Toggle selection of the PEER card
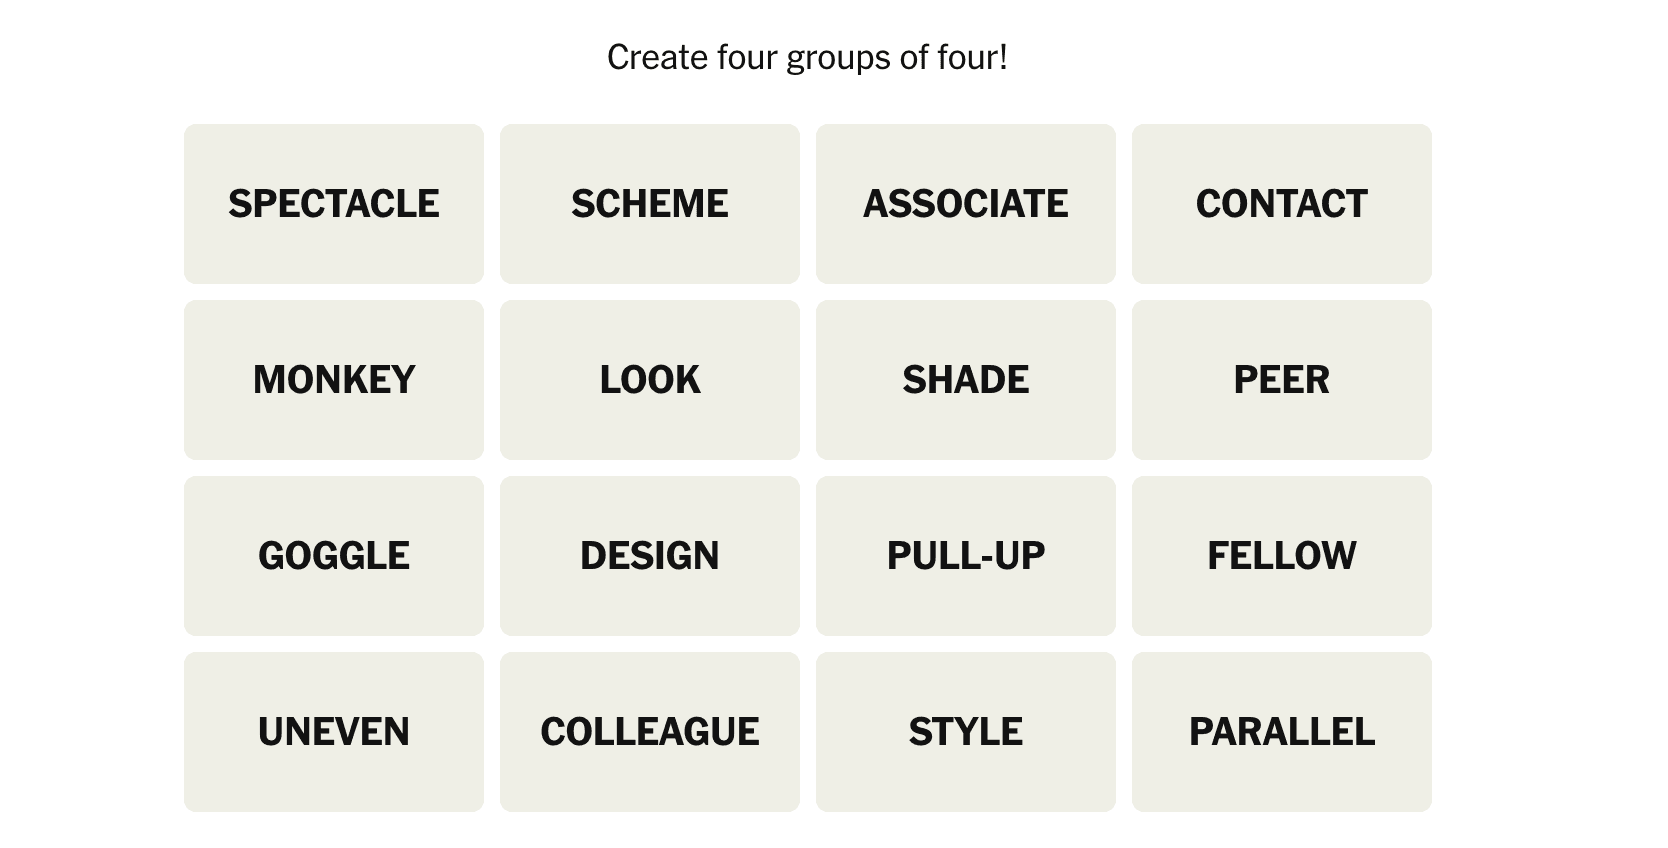1668x848 pixels. 1282,380
